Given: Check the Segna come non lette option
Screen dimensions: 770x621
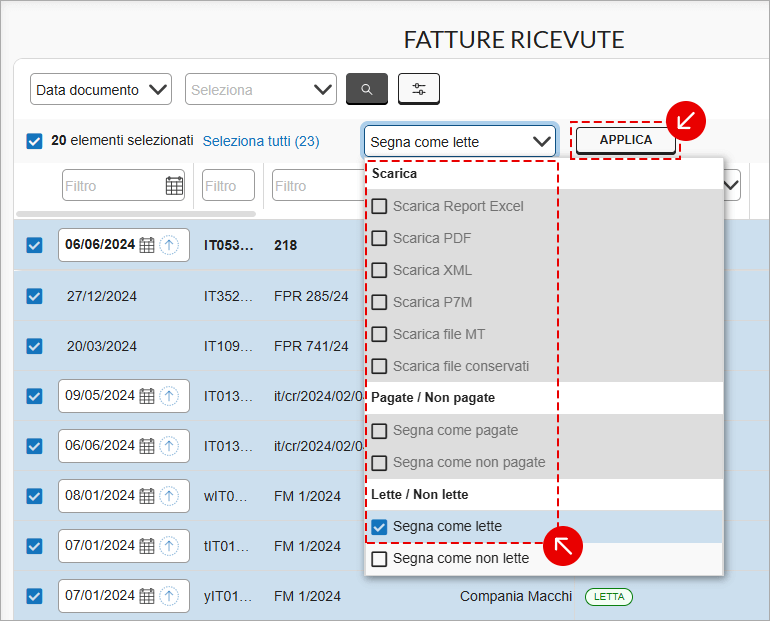Looking at the screenshot, I should pyautogui.click(x=379, y=559).
